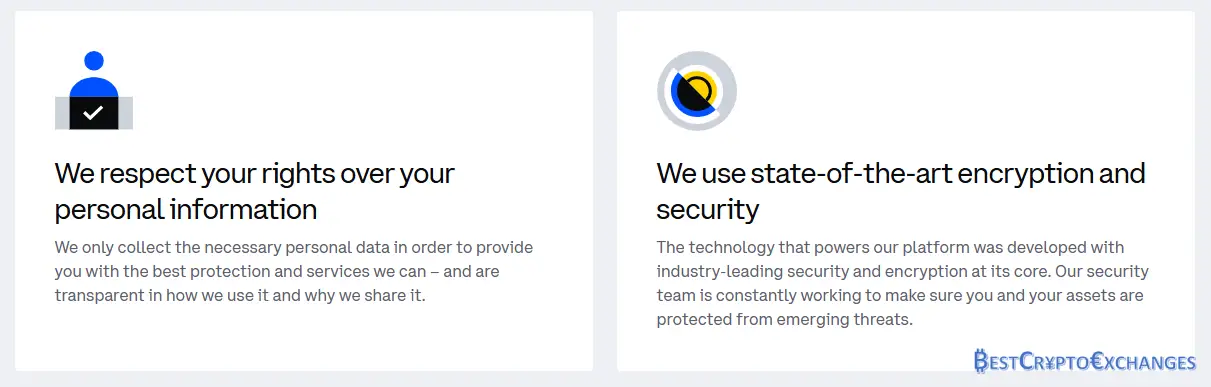
Task: Select the BestCryptoExchanges watermark logo
Action: click(1084, 361)
